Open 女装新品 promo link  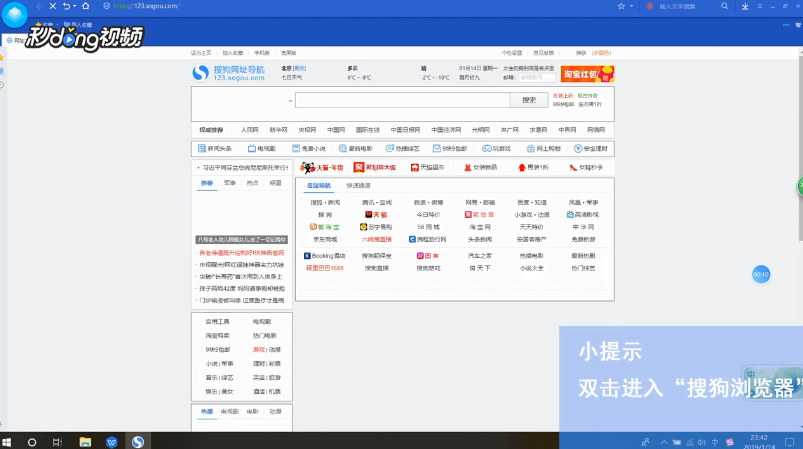tap(480, 167)
